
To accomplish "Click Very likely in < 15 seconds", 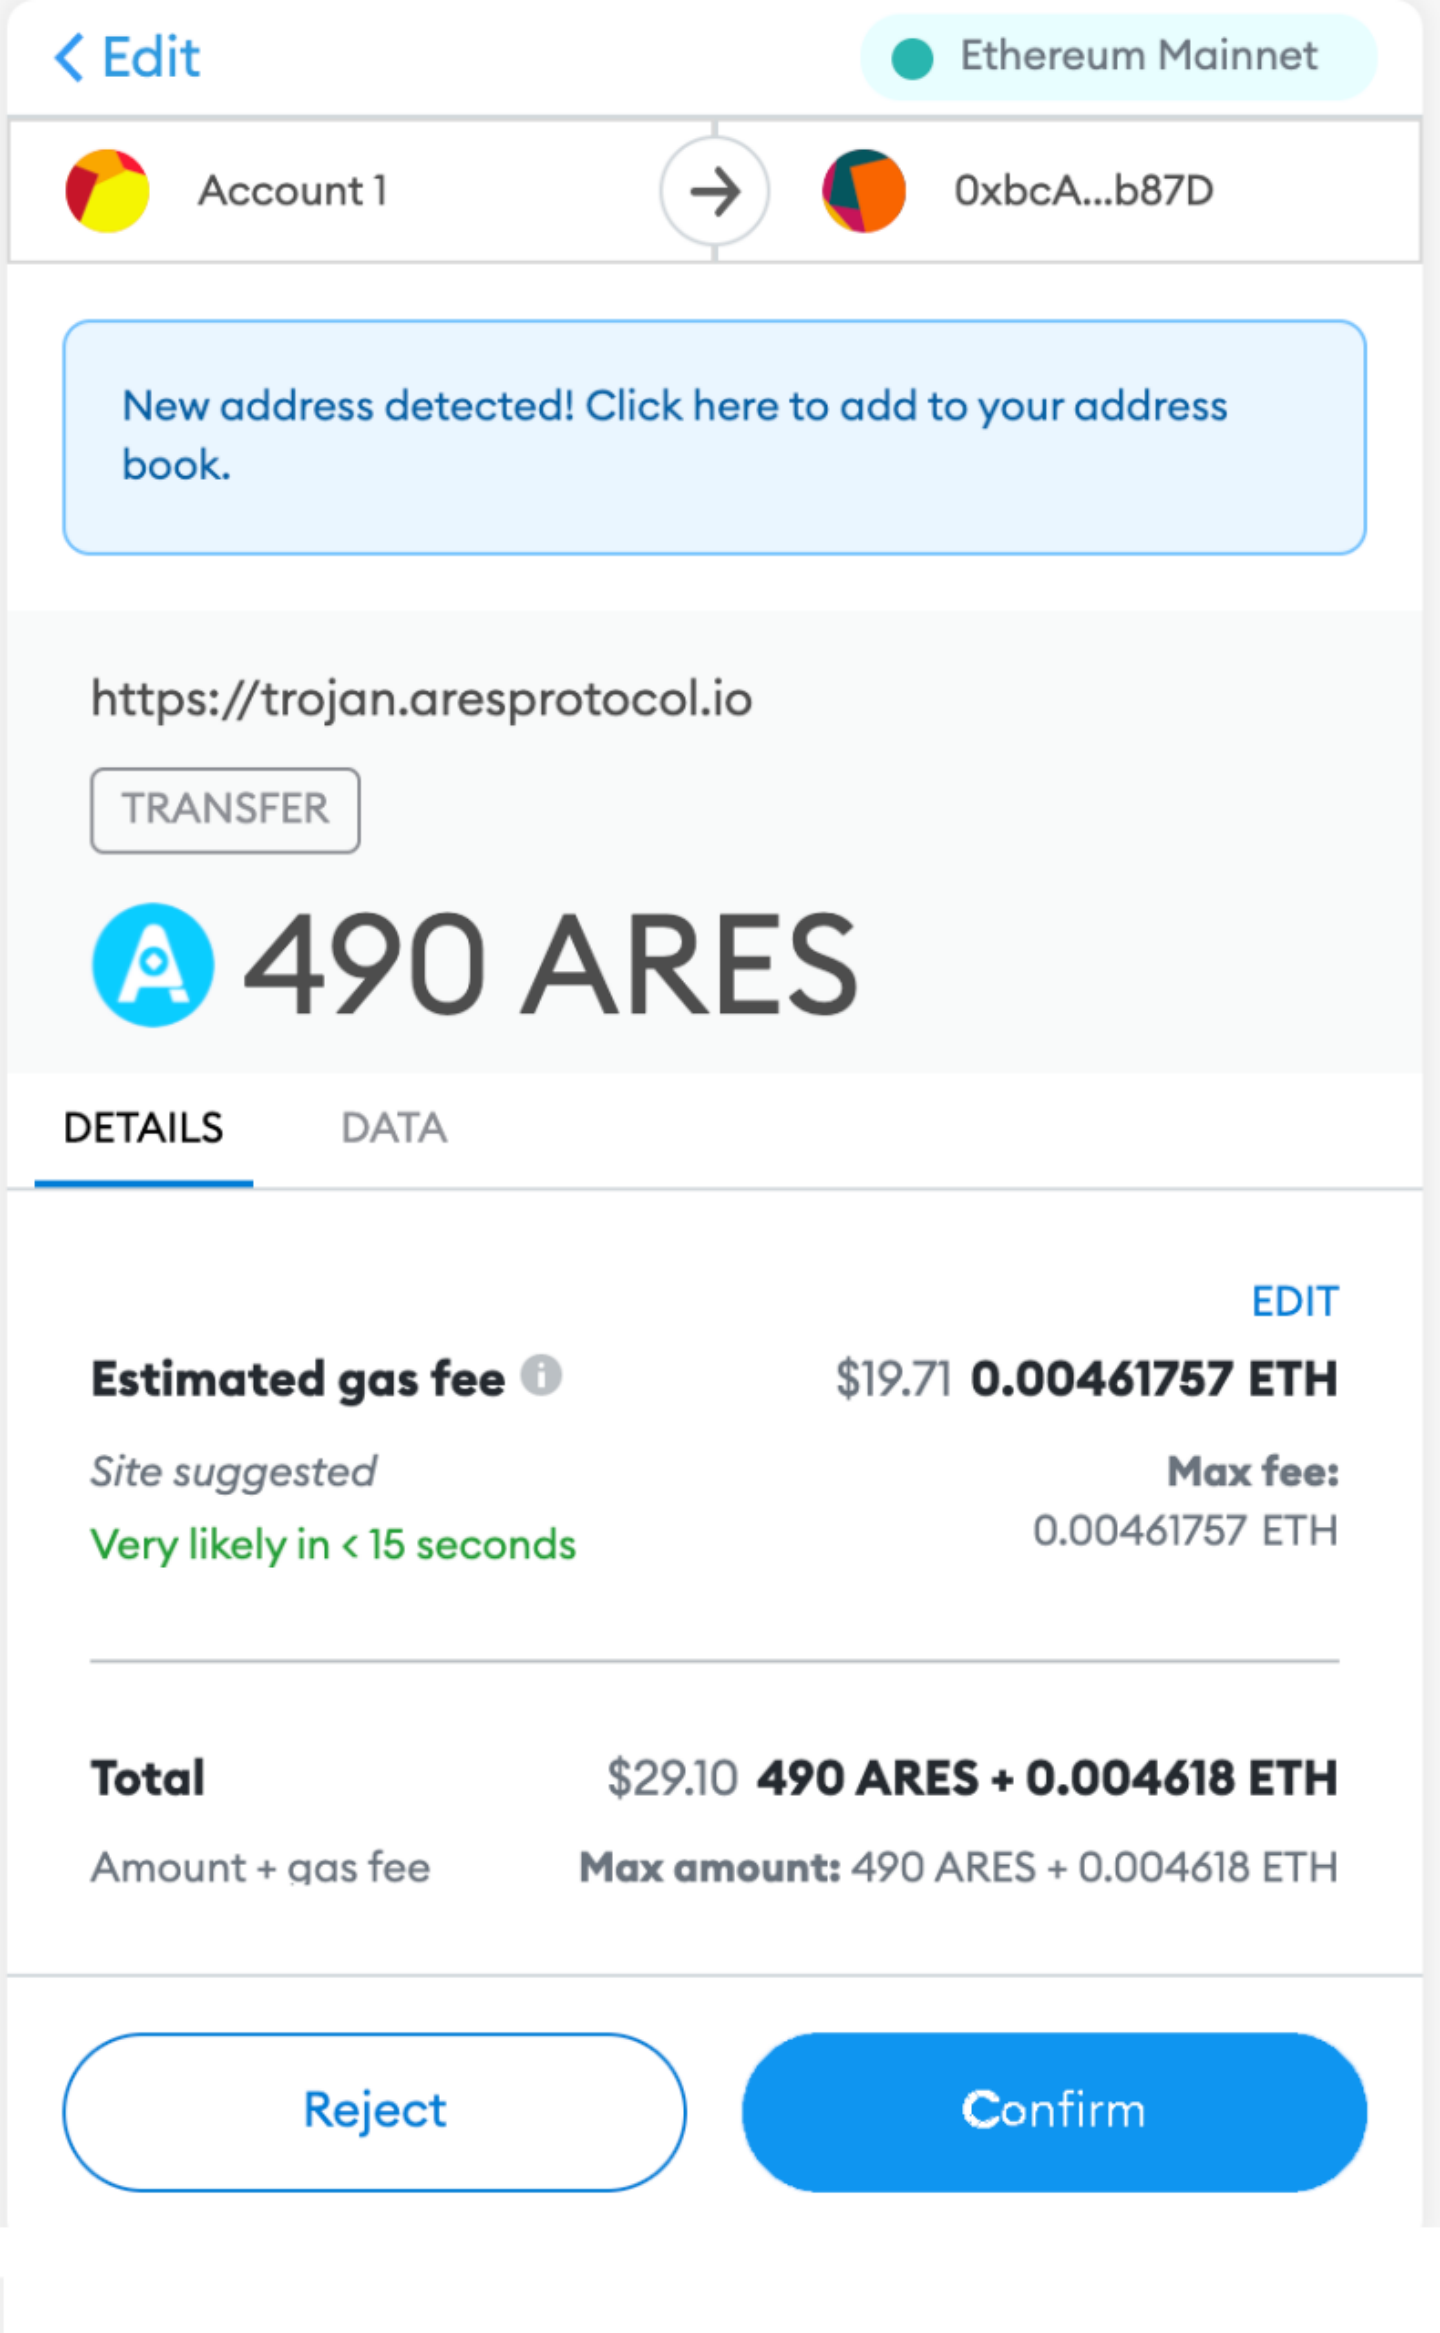I will pyautogui.click(x=334, y=1545).
